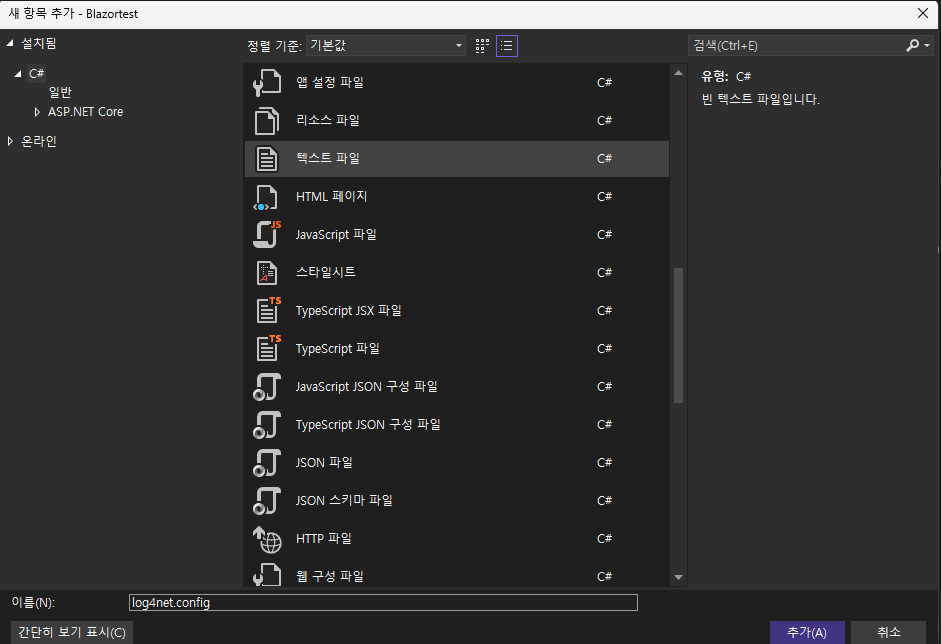Click the JSON 파일 icon
This screenshot has height=644, width=941.
(267, 463)
